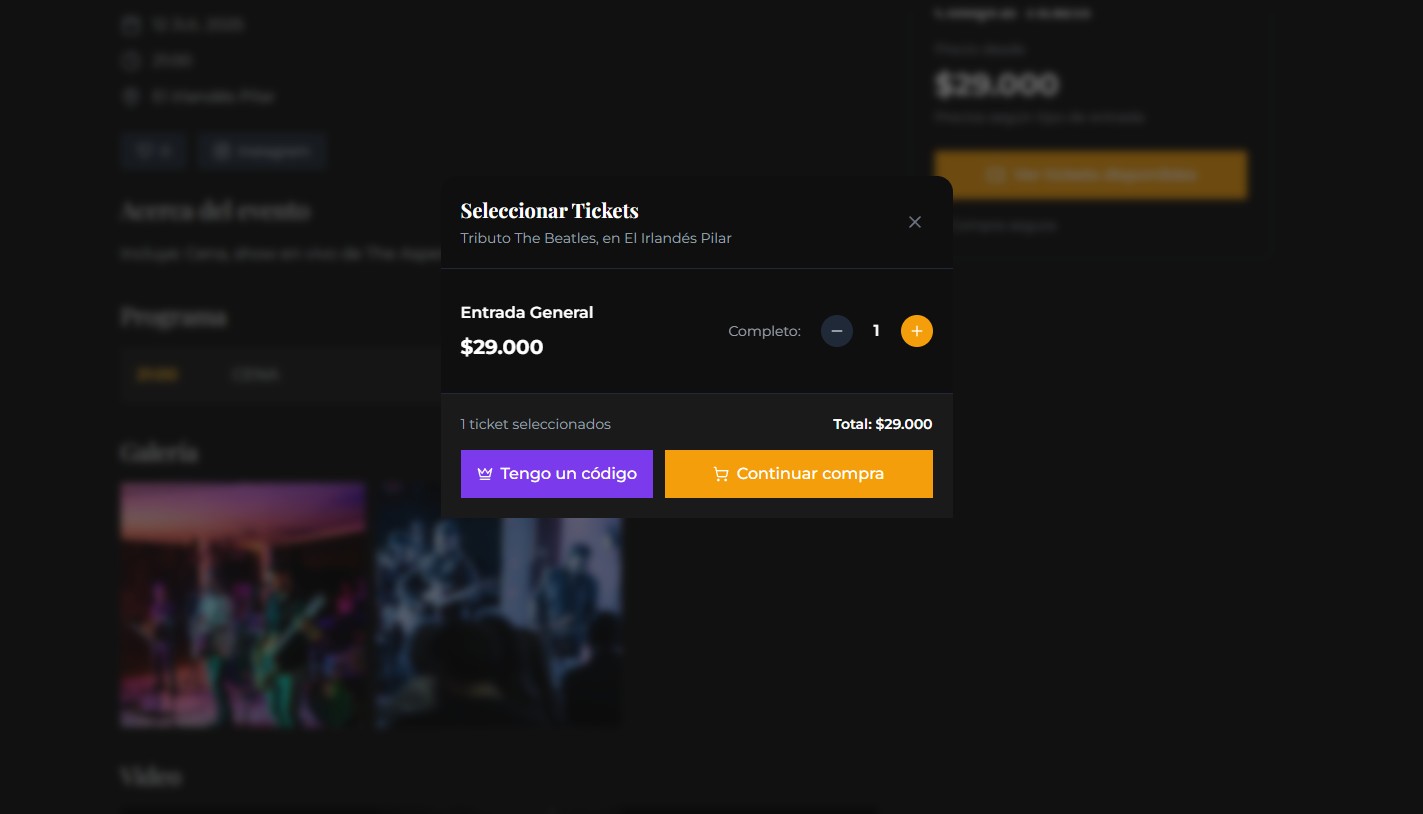
Task: Click the Completo: label
Action: coord(765,331)
